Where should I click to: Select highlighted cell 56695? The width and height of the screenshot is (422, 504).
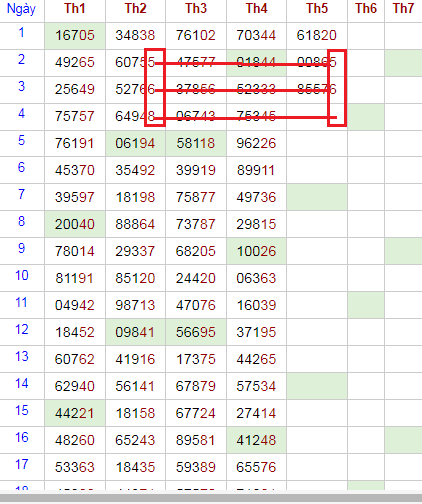[x=196, y=333]
